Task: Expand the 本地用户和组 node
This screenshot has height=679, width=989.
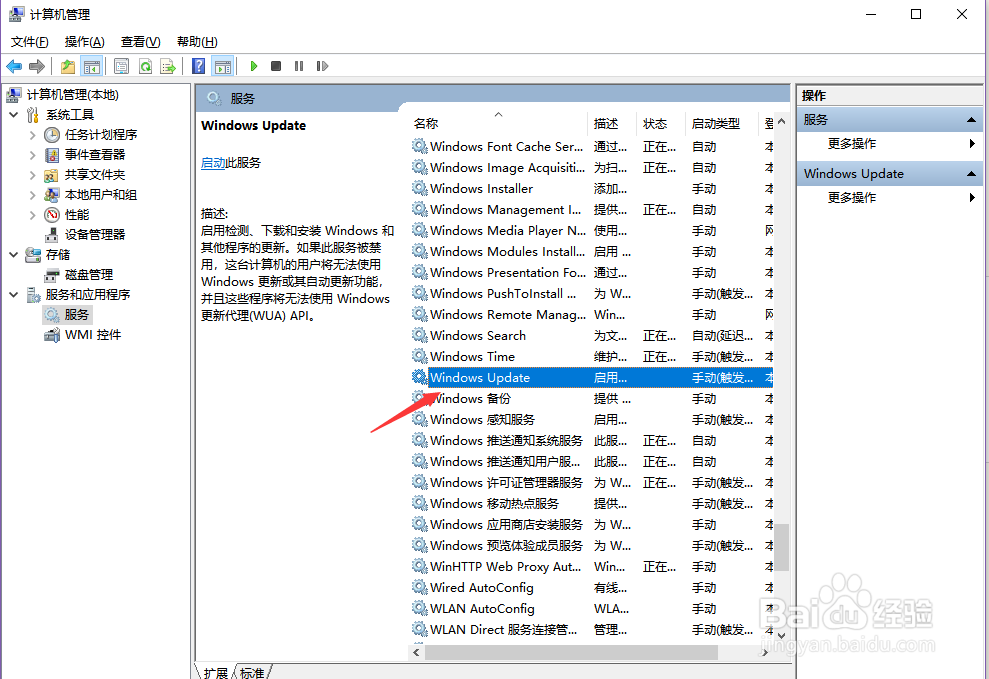Action: (x=33, y=195)
